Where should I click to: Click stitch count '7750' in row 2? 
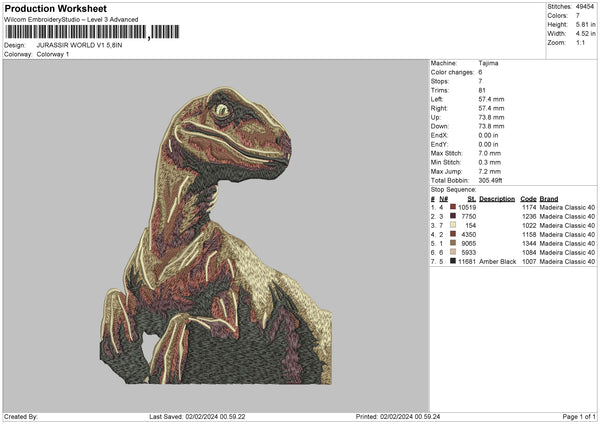point(469,217)
